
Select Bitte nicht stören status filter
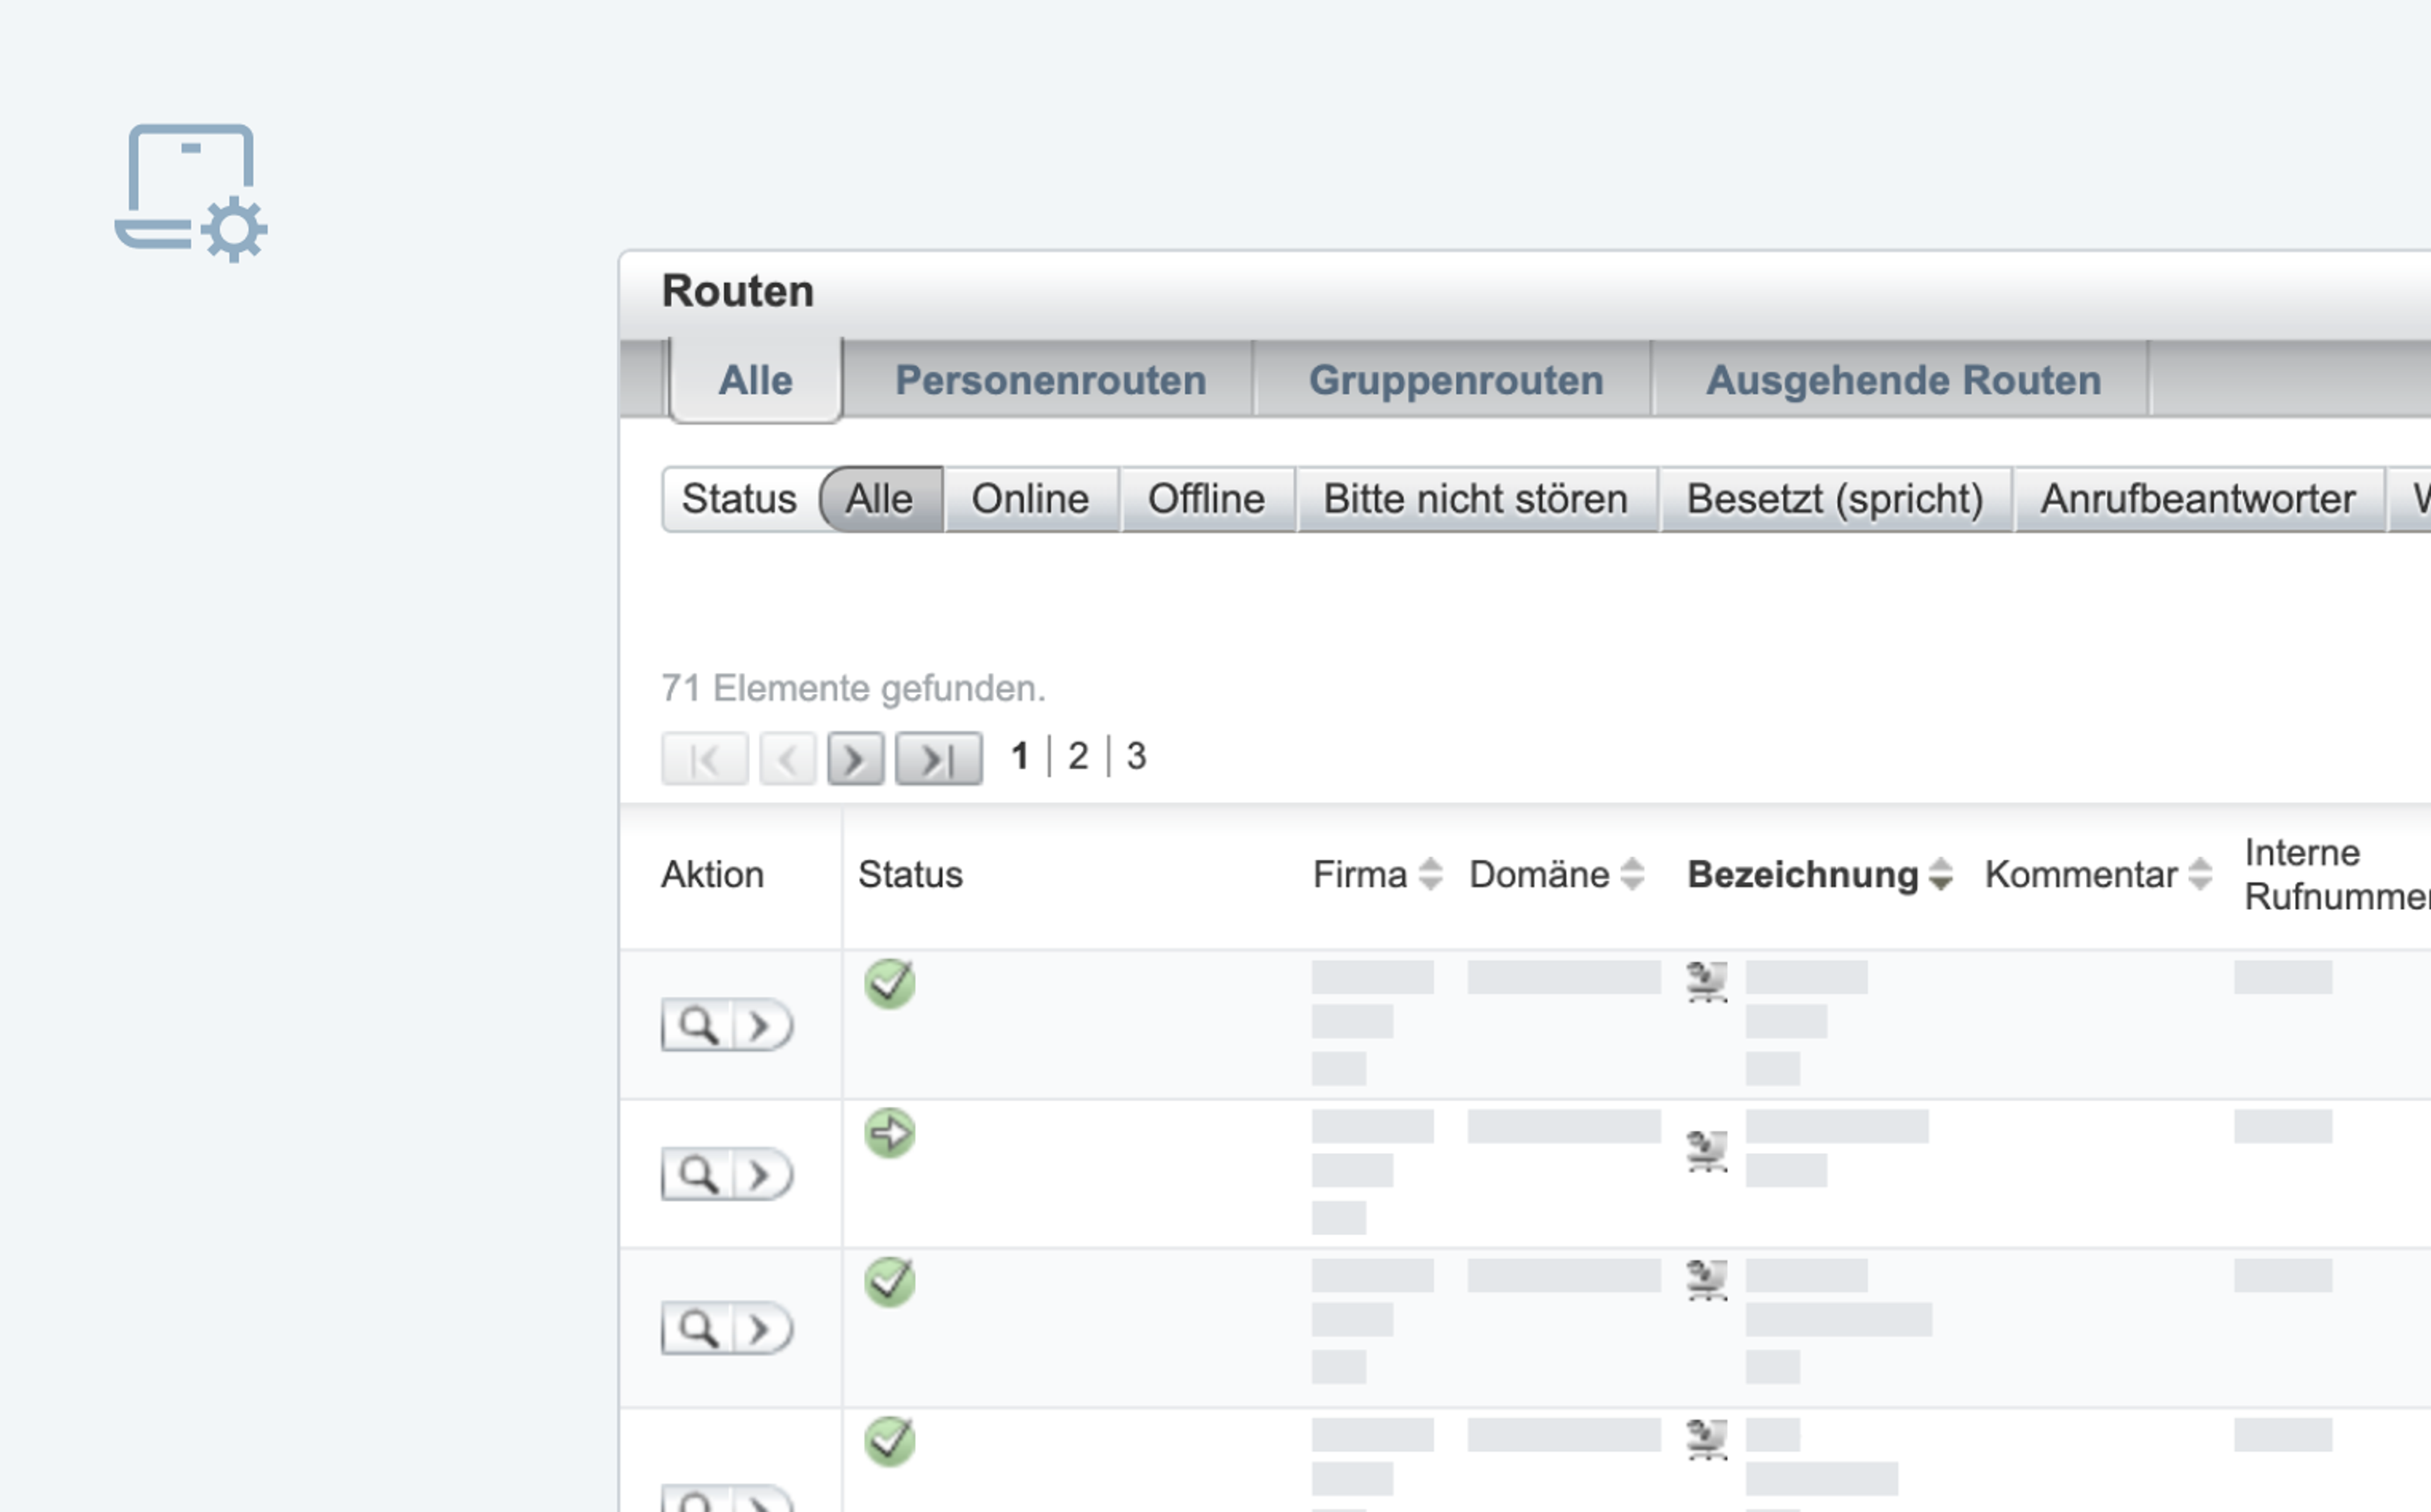[x=1475, y=499]
